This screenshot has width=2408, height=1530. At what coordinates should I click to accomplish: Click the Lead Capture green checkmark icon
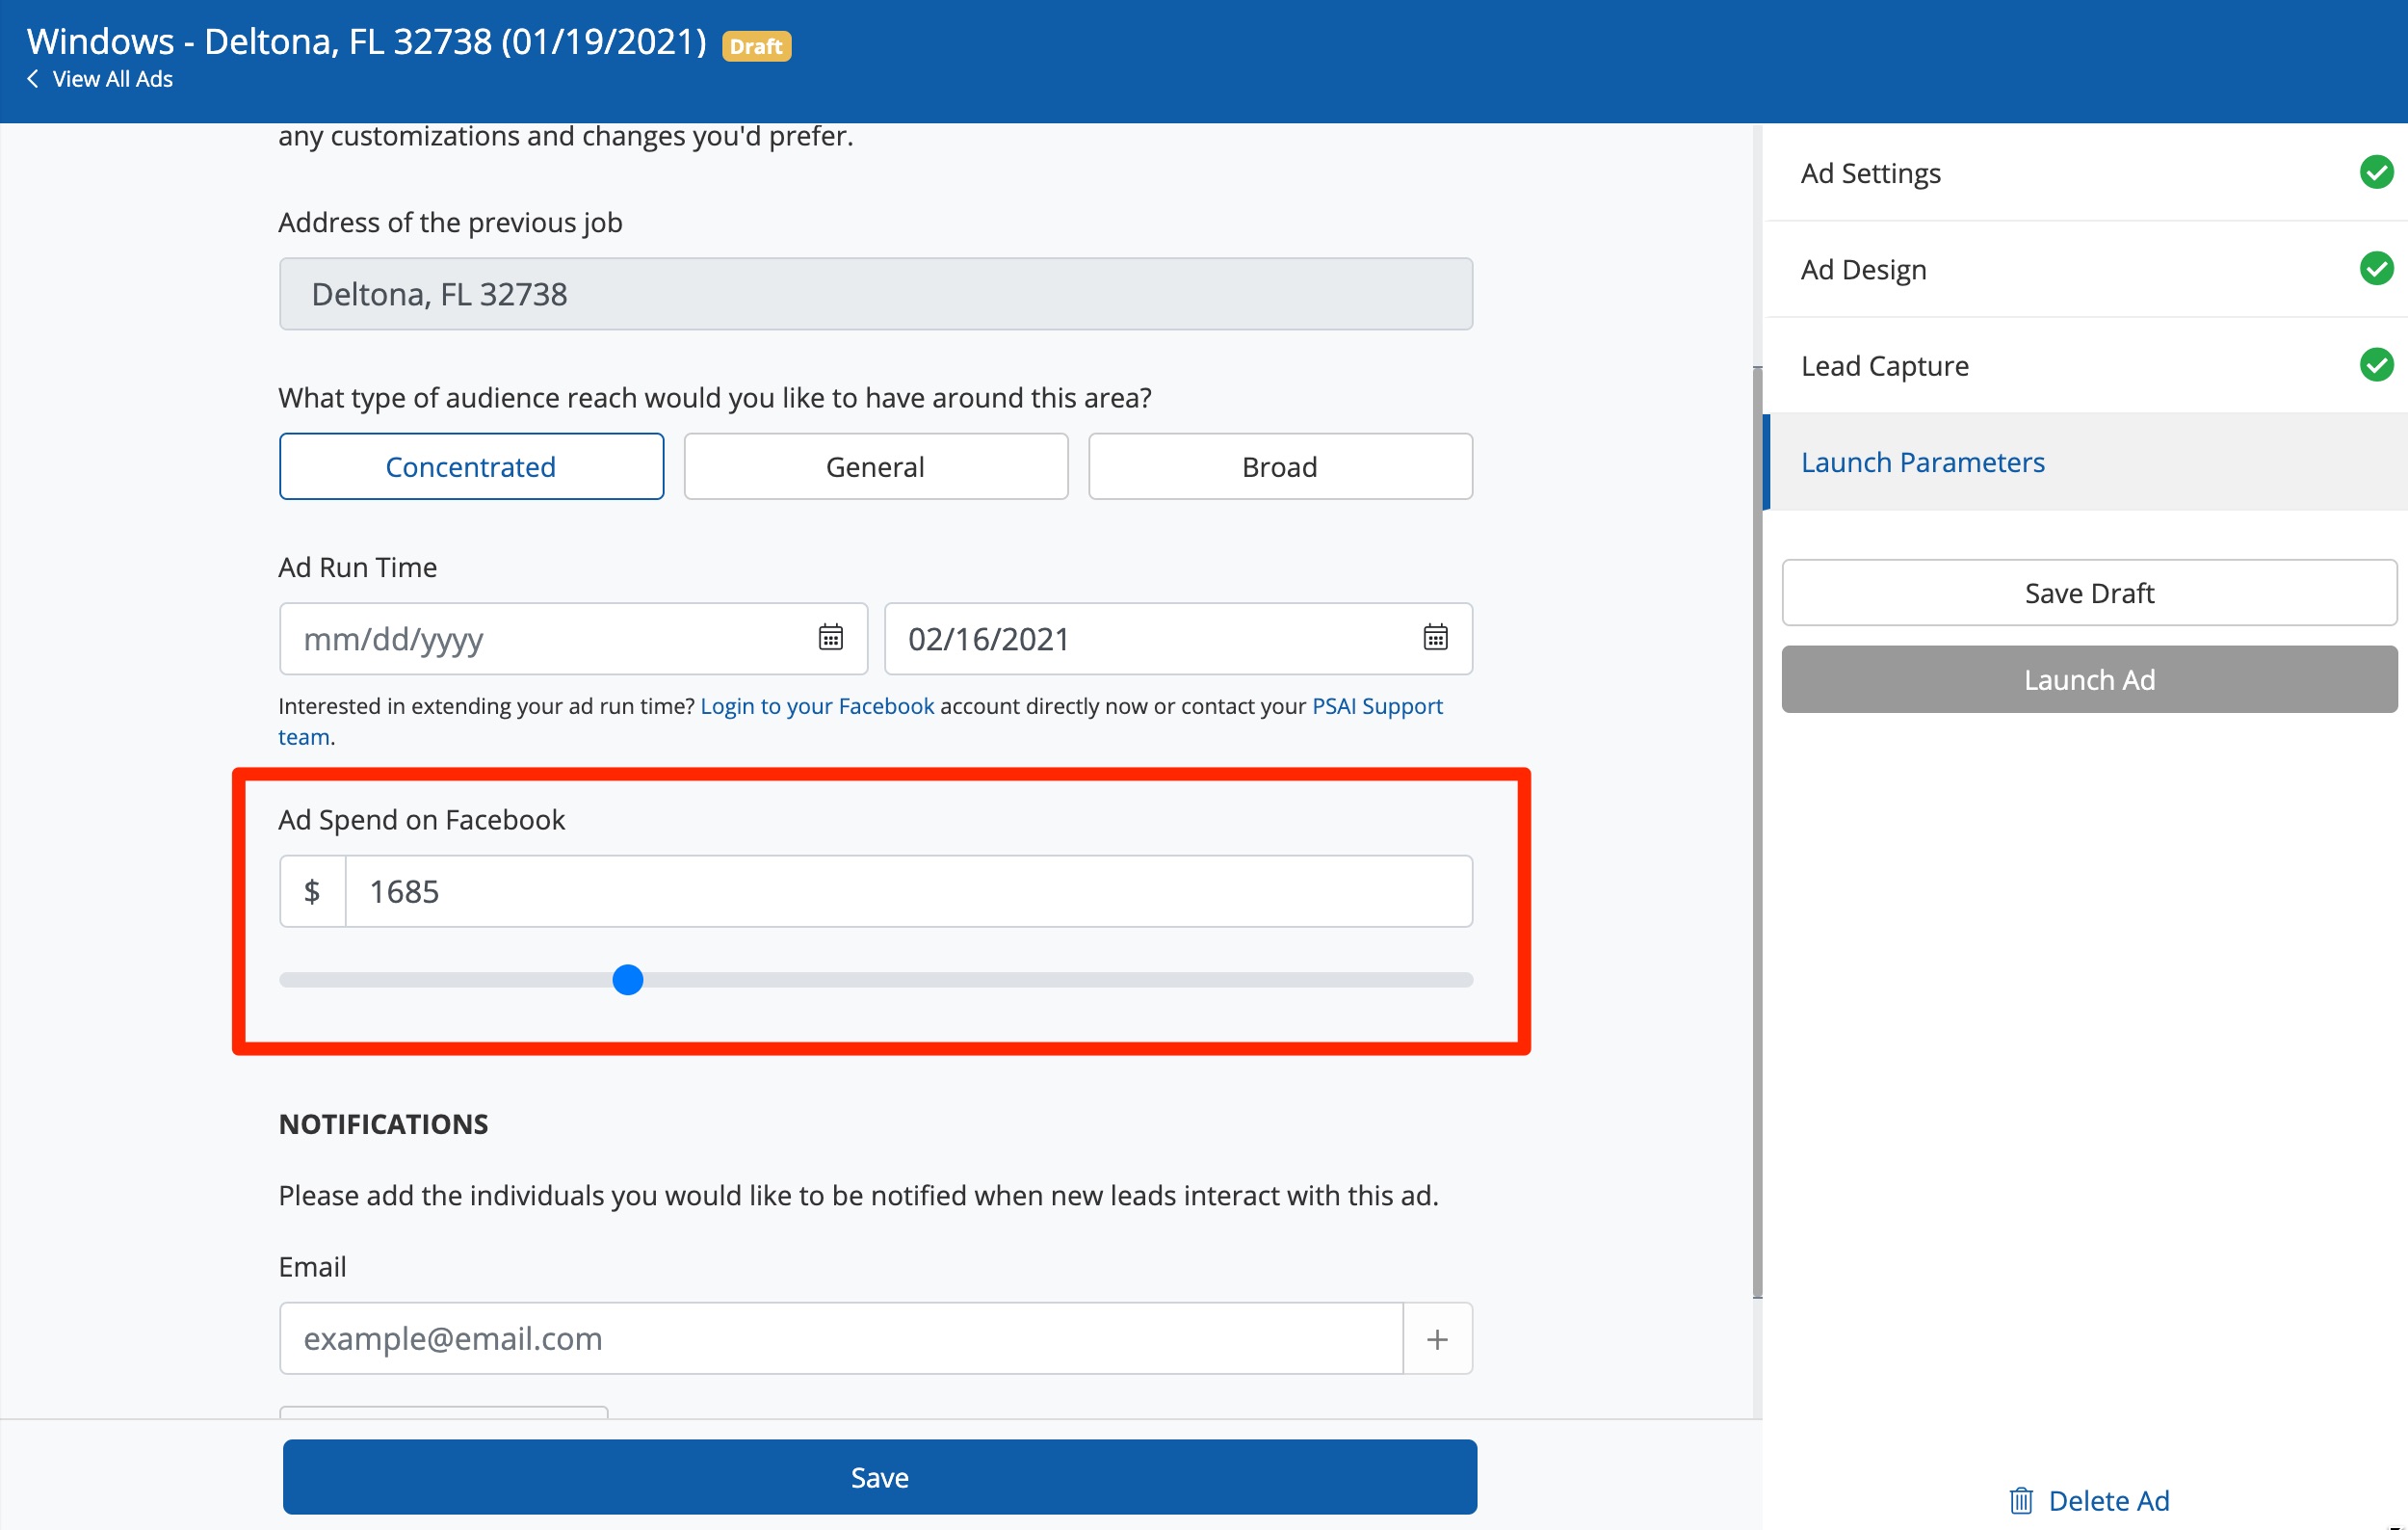click(2376, 365)
